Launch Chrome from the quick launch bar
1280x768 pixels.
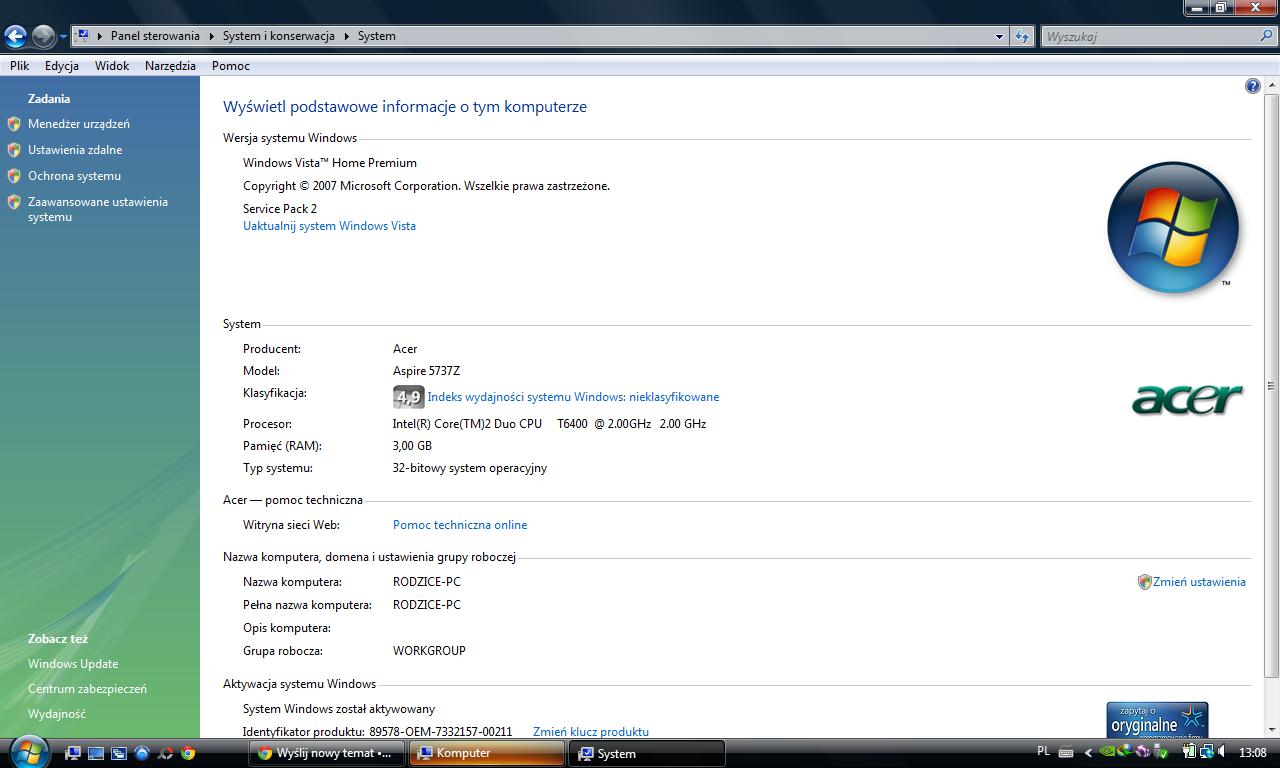coord(188,753)
